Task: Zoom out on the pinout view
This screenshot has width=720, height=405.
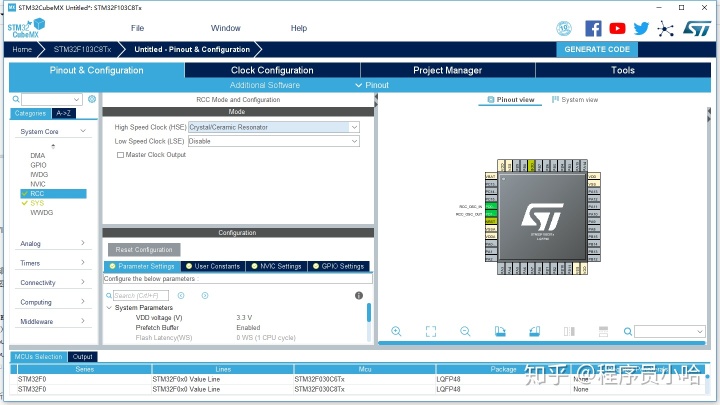Action: tap(465, 332)
